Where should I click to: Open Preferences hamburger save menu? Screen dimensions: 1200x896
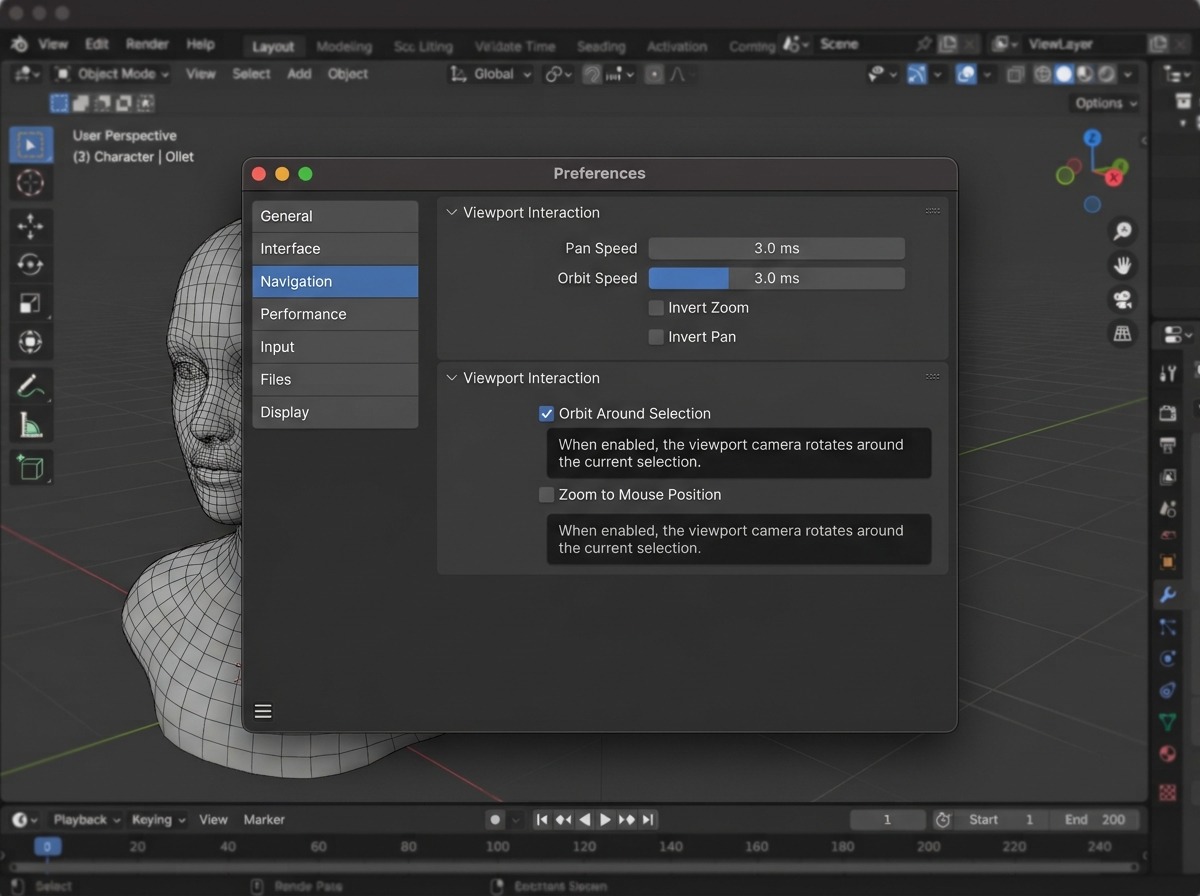(263, 711)
